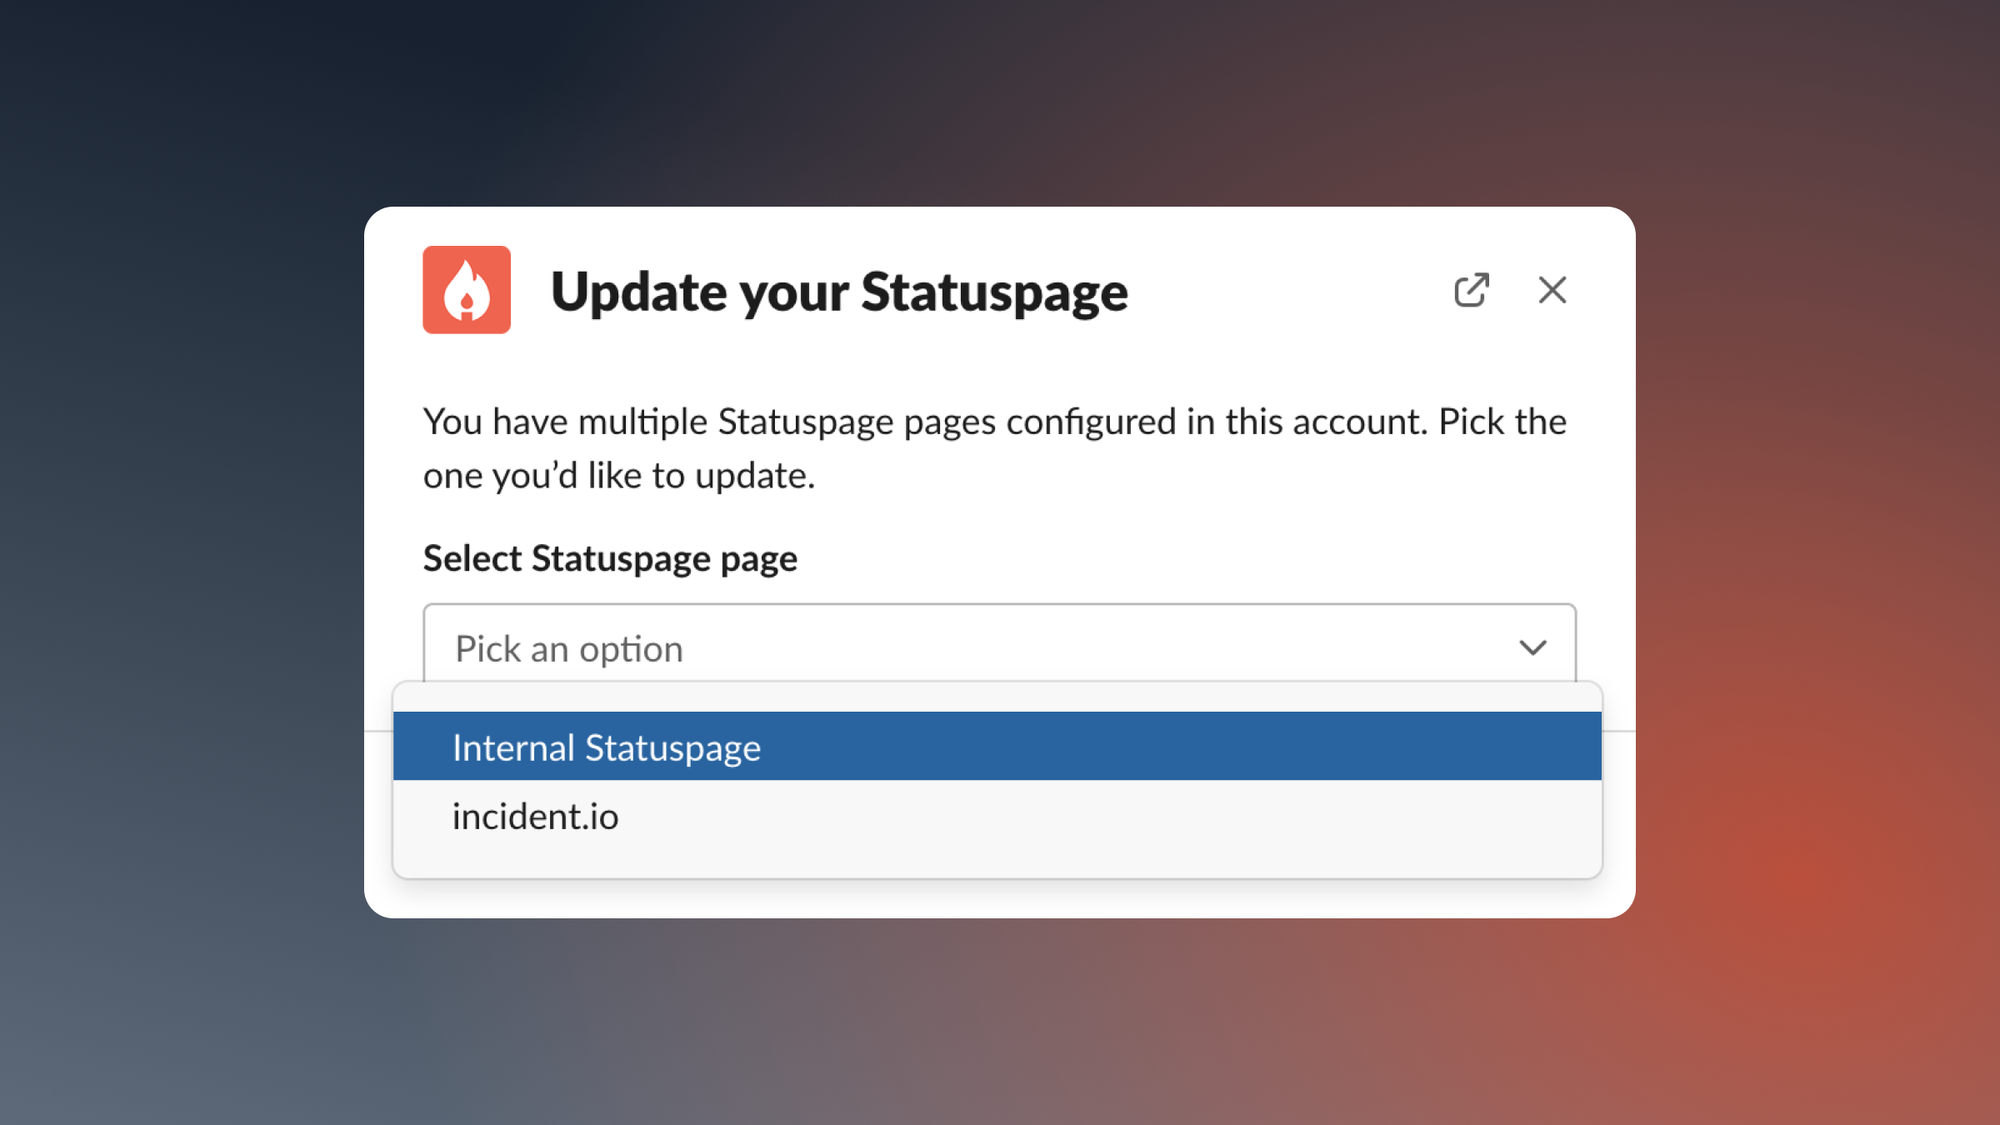Click the blurred background outside the modal
This screenshot has width=2000, height=1125.
[180, 560]
